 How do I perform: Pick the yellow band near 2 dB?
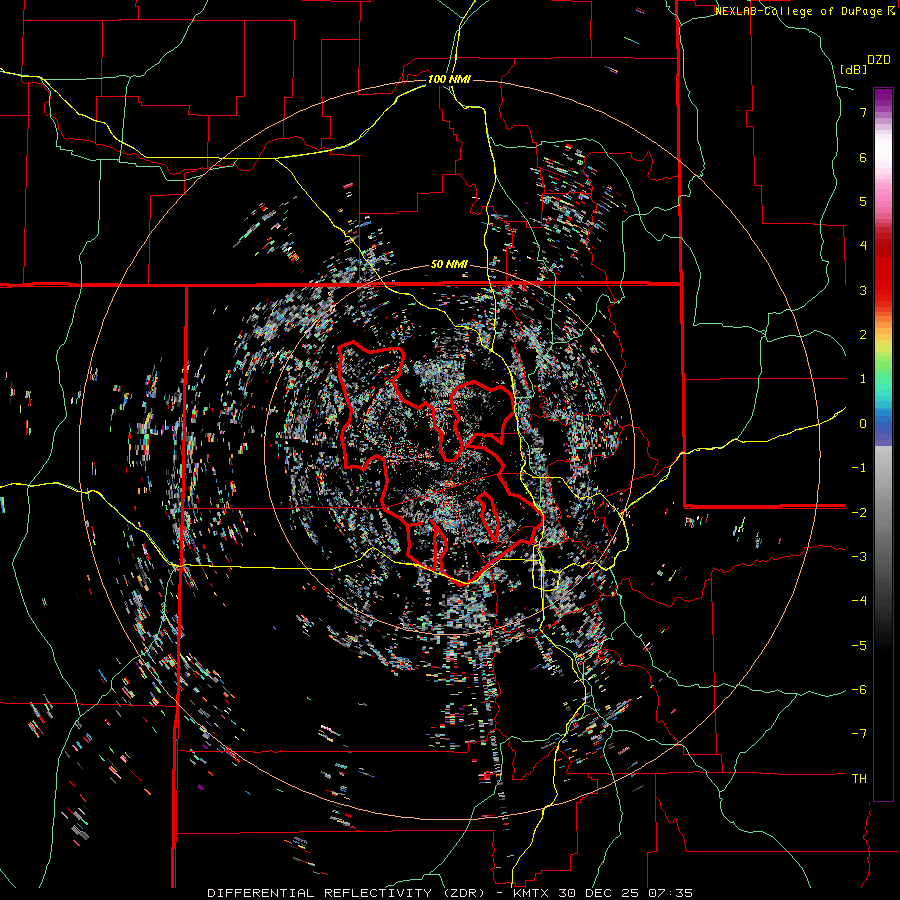coord(883,339)
